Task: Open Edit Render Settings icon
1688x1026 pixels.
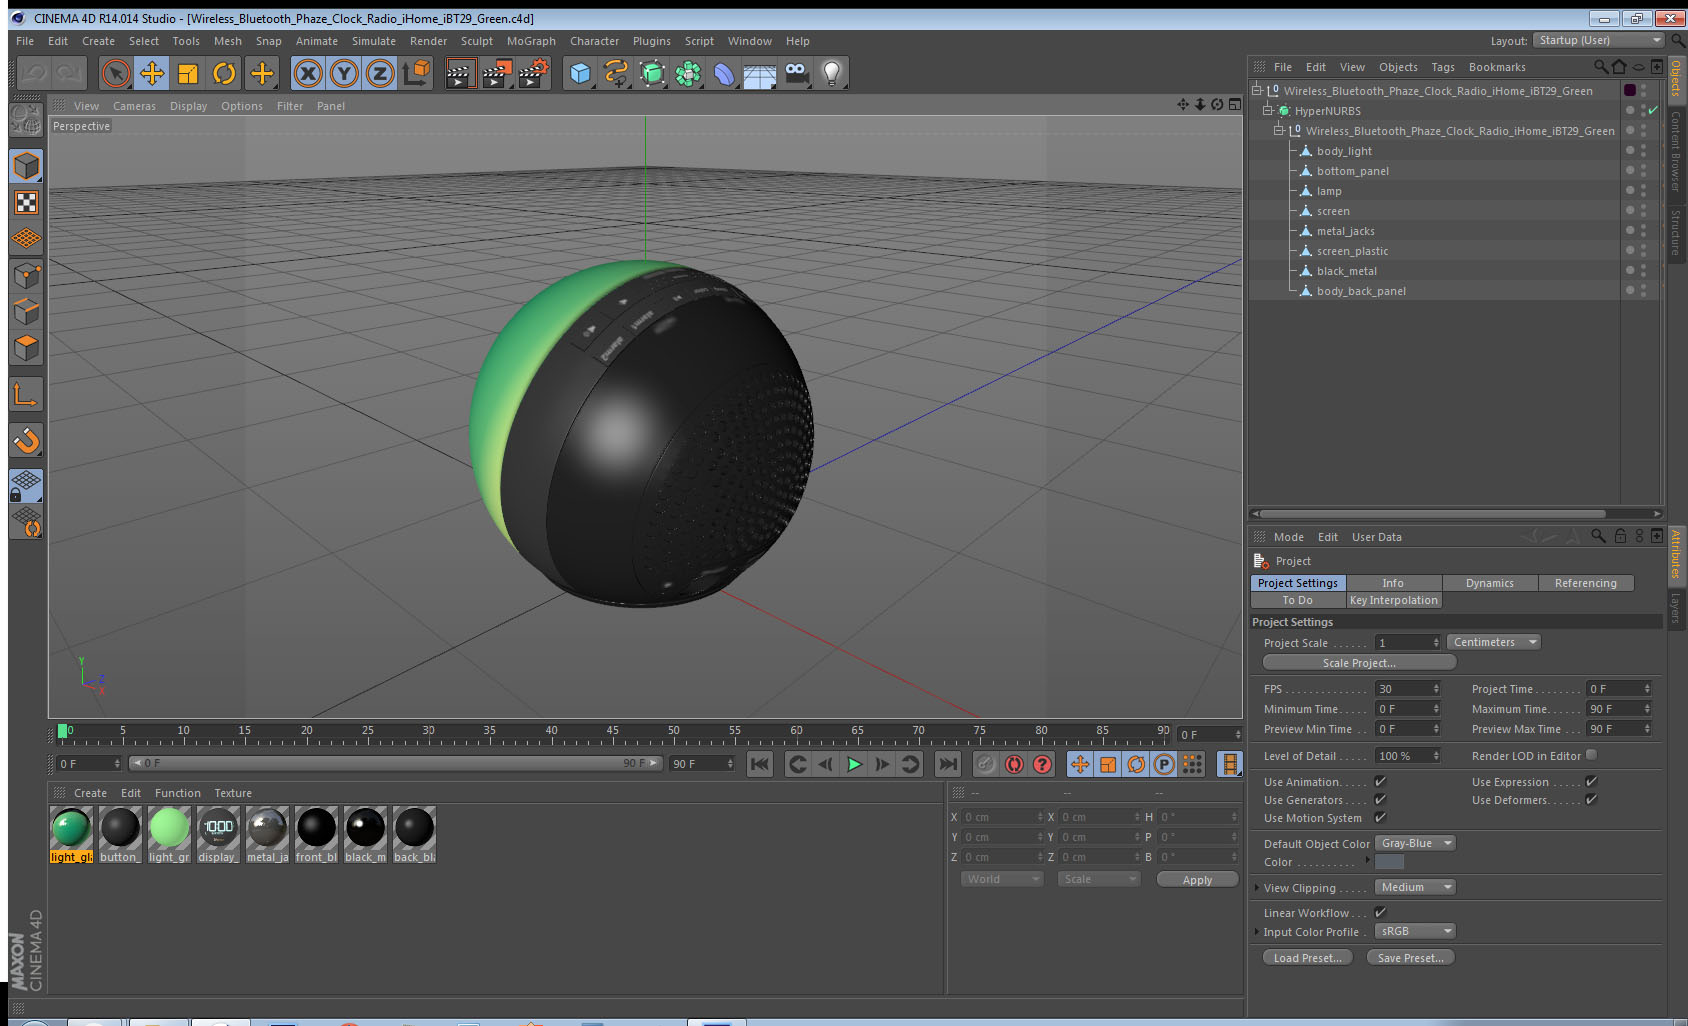Action: coord(533,73)
